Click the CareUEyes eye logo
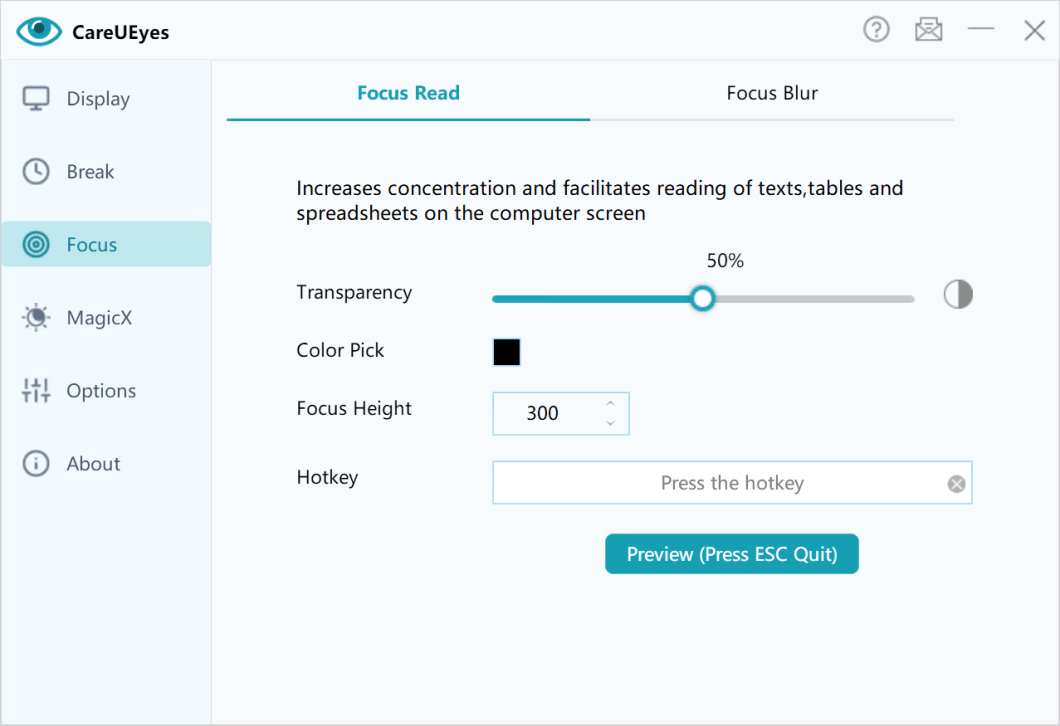 coord(39,31)
